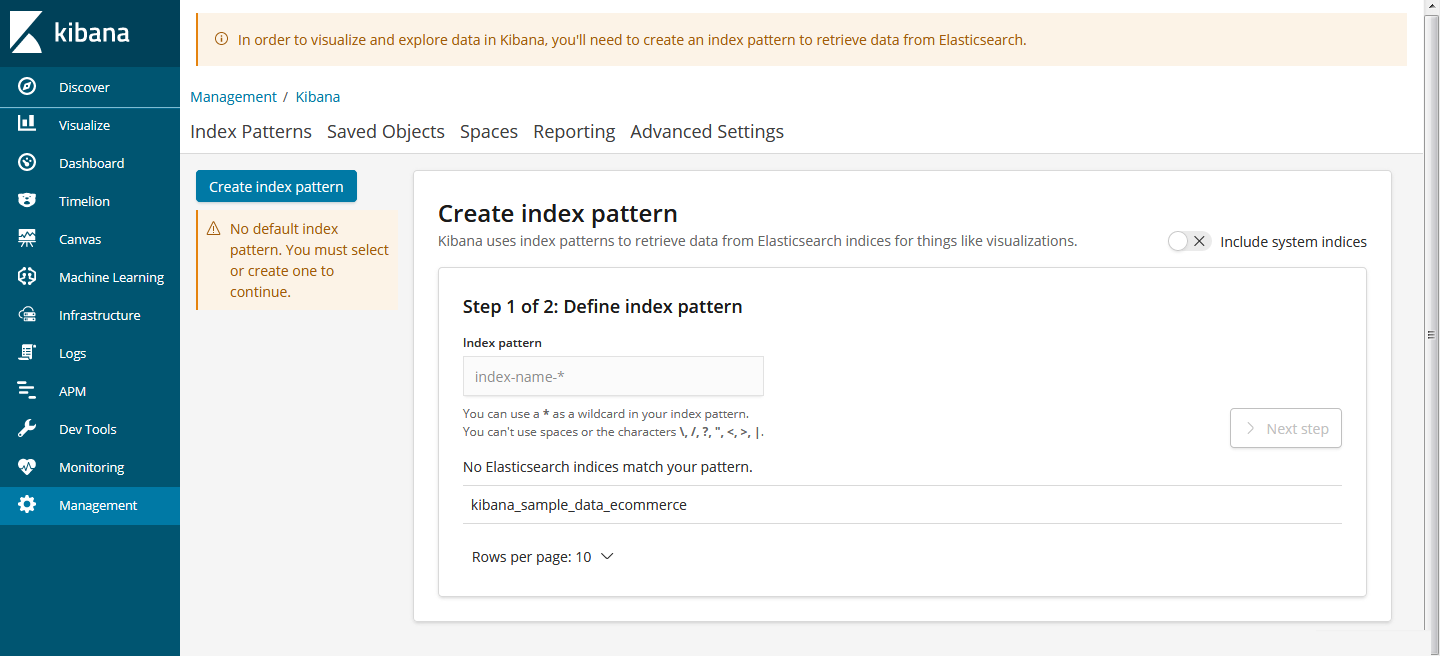Click the Timelion label in sidebar

pos(84,201)
